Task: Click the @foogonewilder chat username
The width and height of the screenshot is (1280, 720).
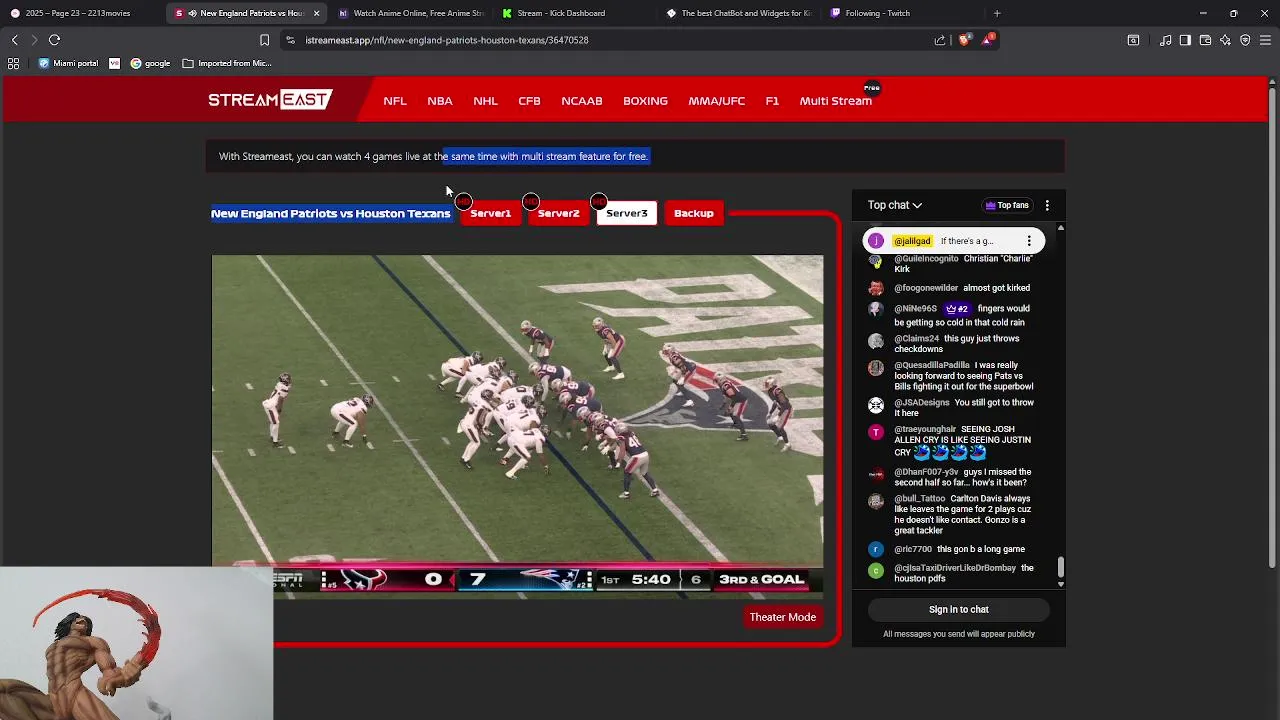Action: (926, 288)
